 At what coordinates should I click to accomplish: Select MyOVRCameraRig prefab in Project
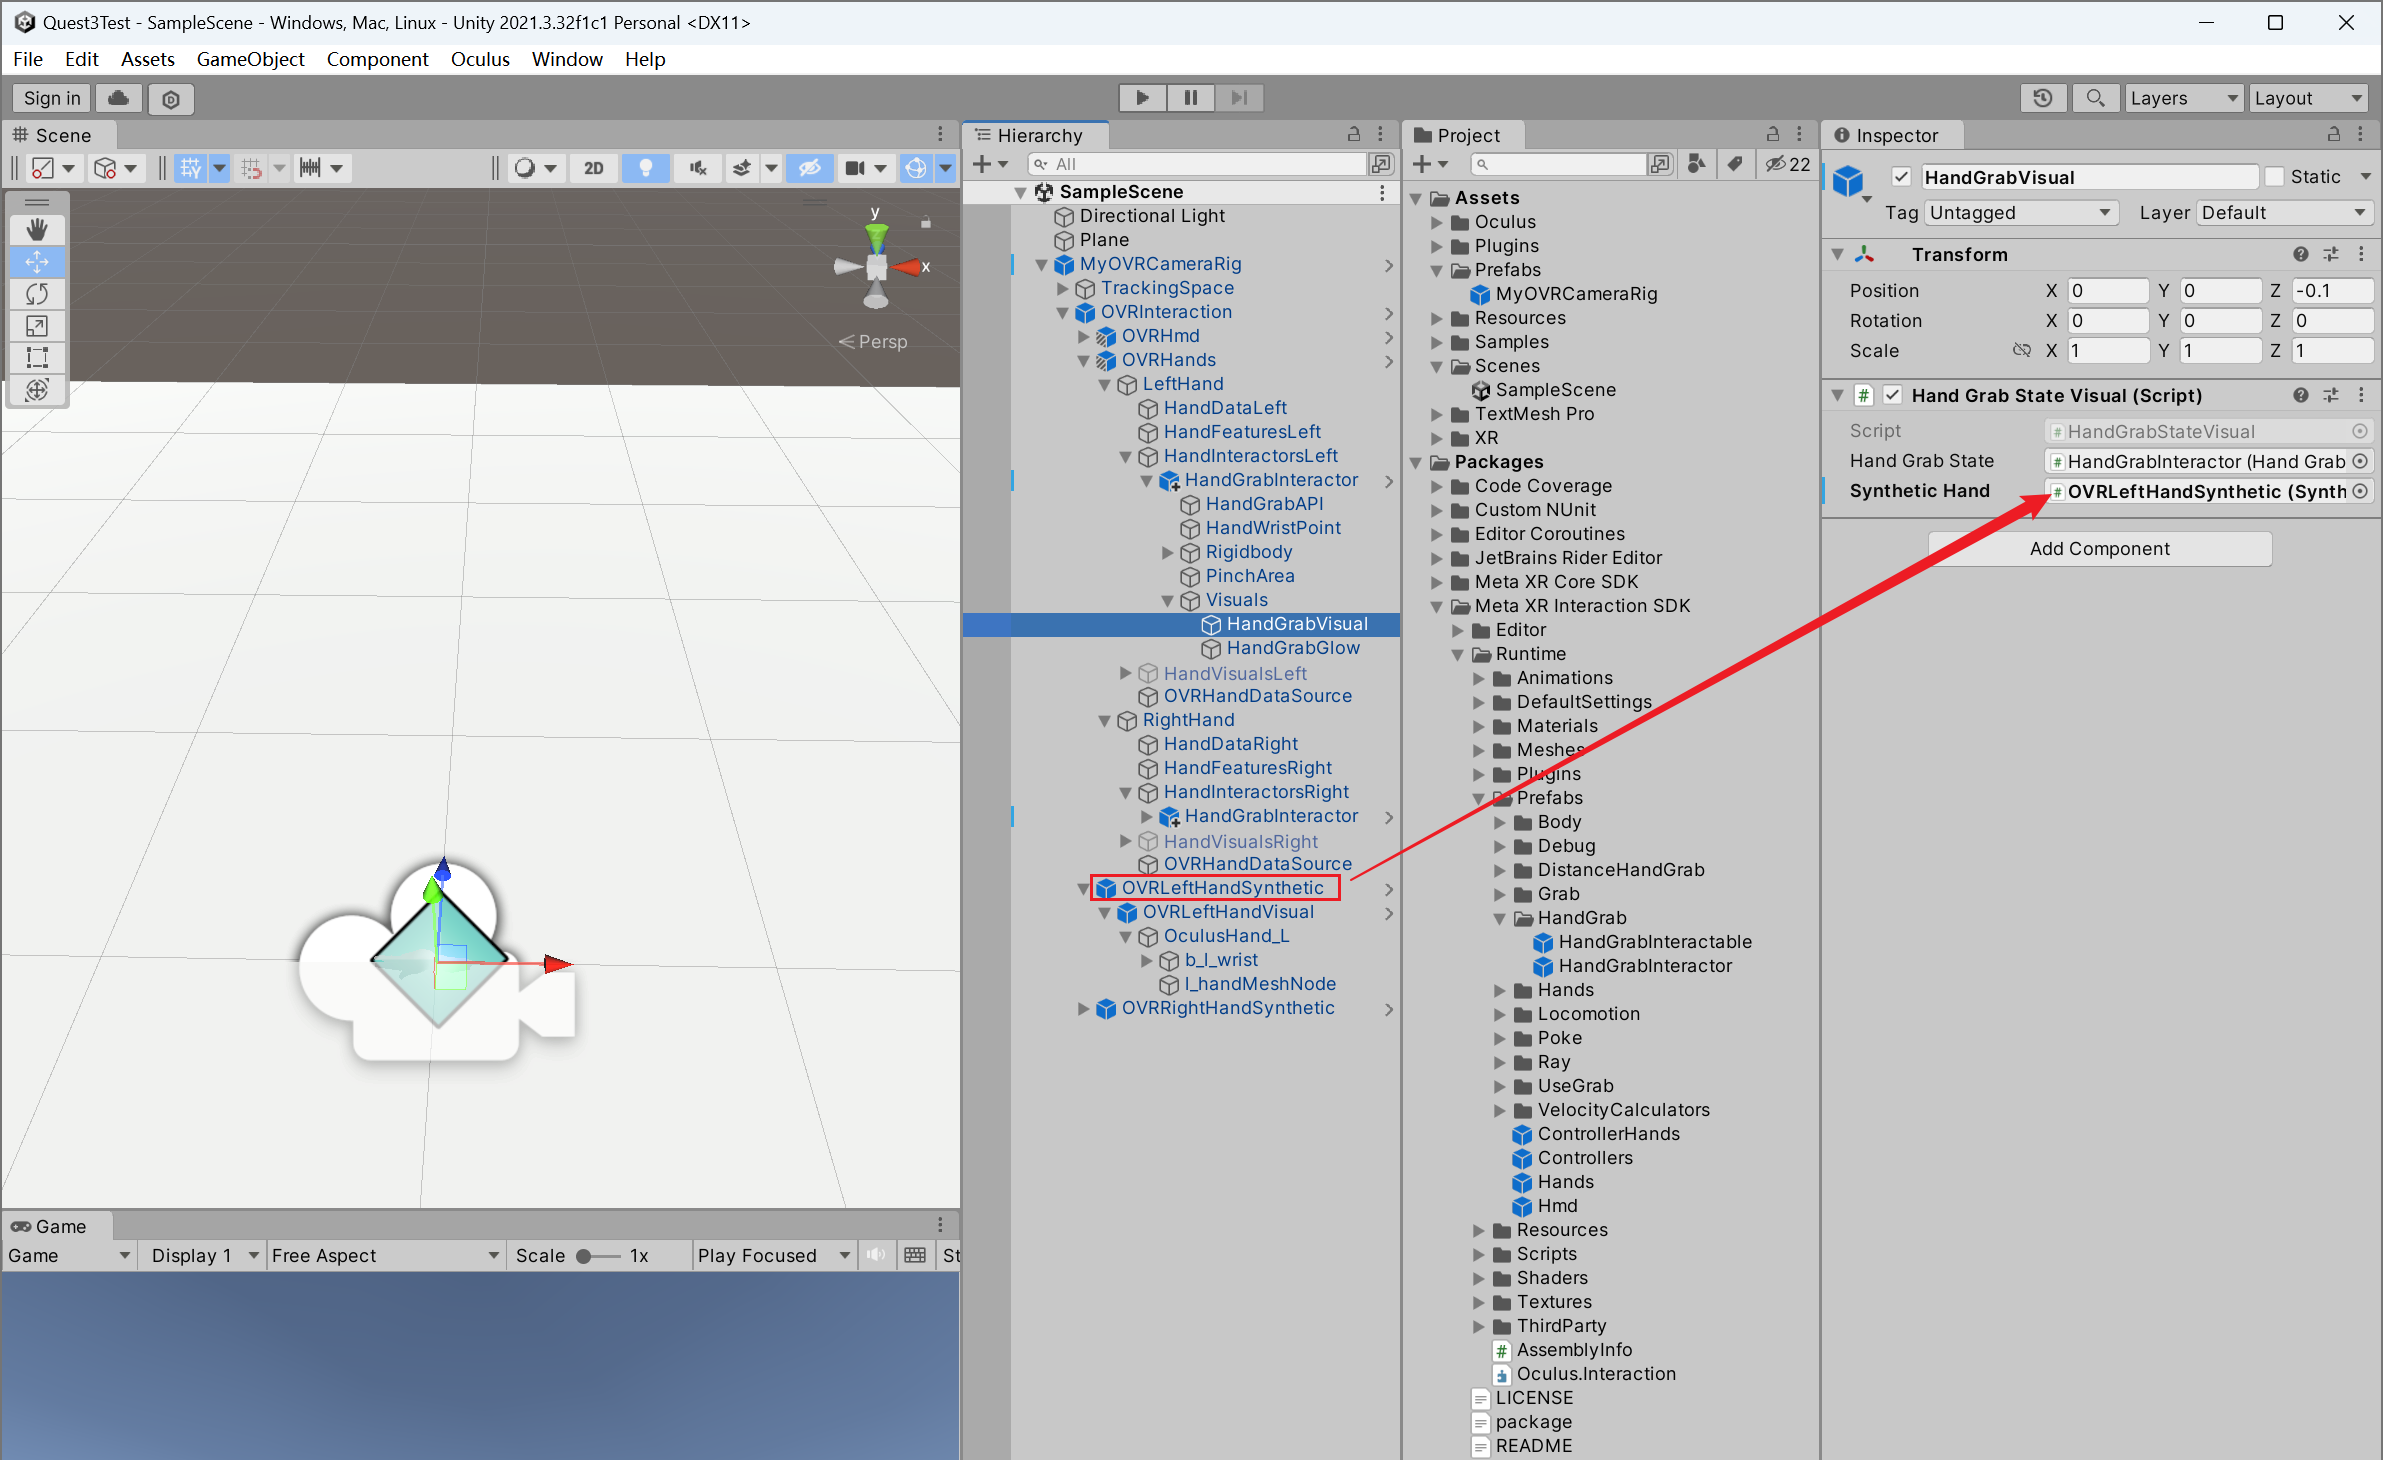point(1576,294)
